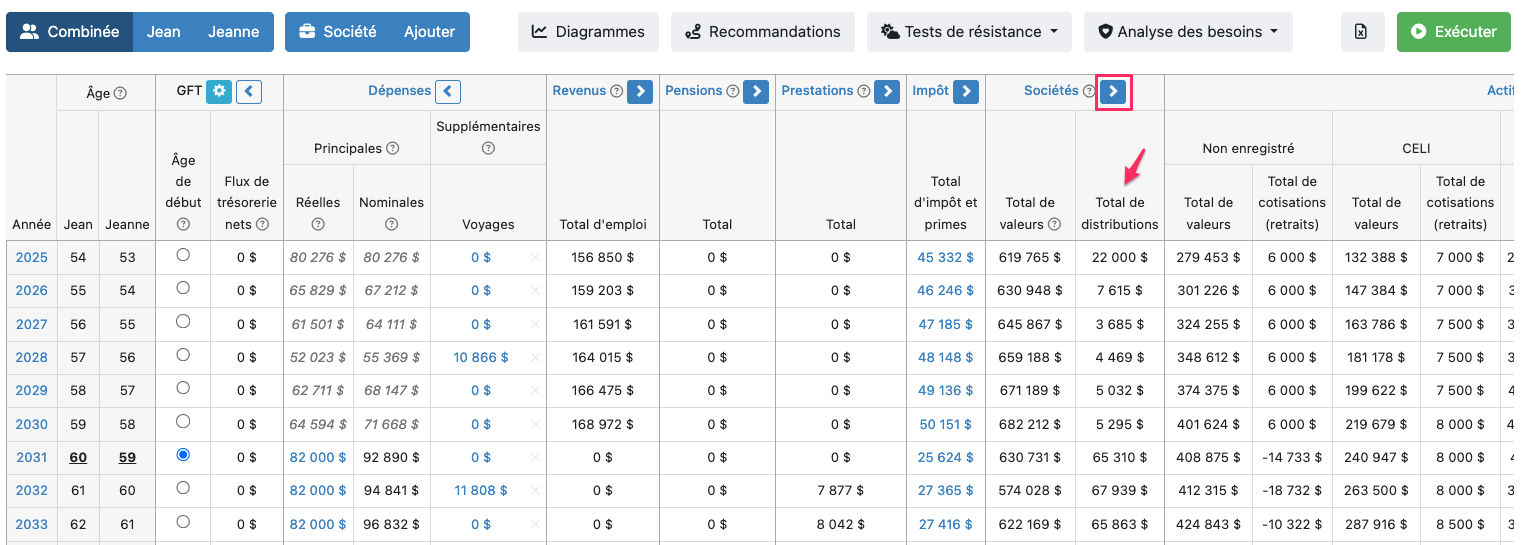
Task: Switch to the Jeanne tab
Action: coord(234,32)
